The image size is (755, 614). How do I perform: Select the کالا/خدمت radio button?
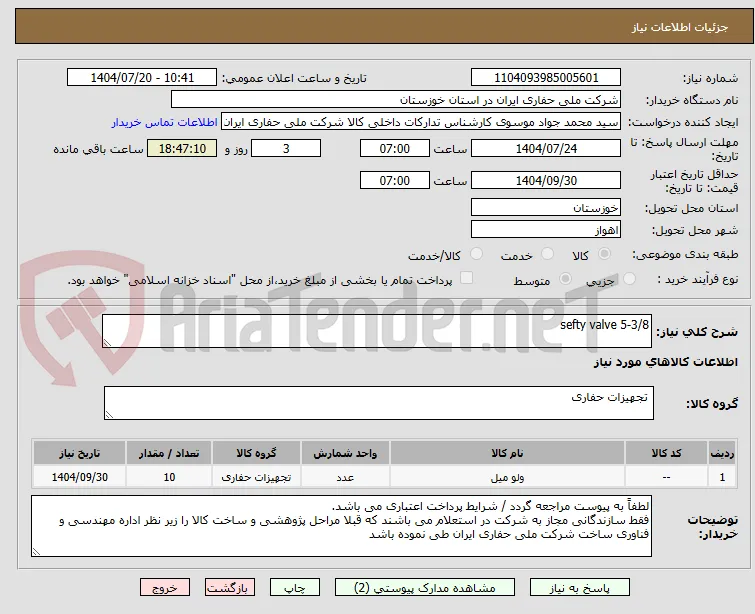[x=476, y=254]
